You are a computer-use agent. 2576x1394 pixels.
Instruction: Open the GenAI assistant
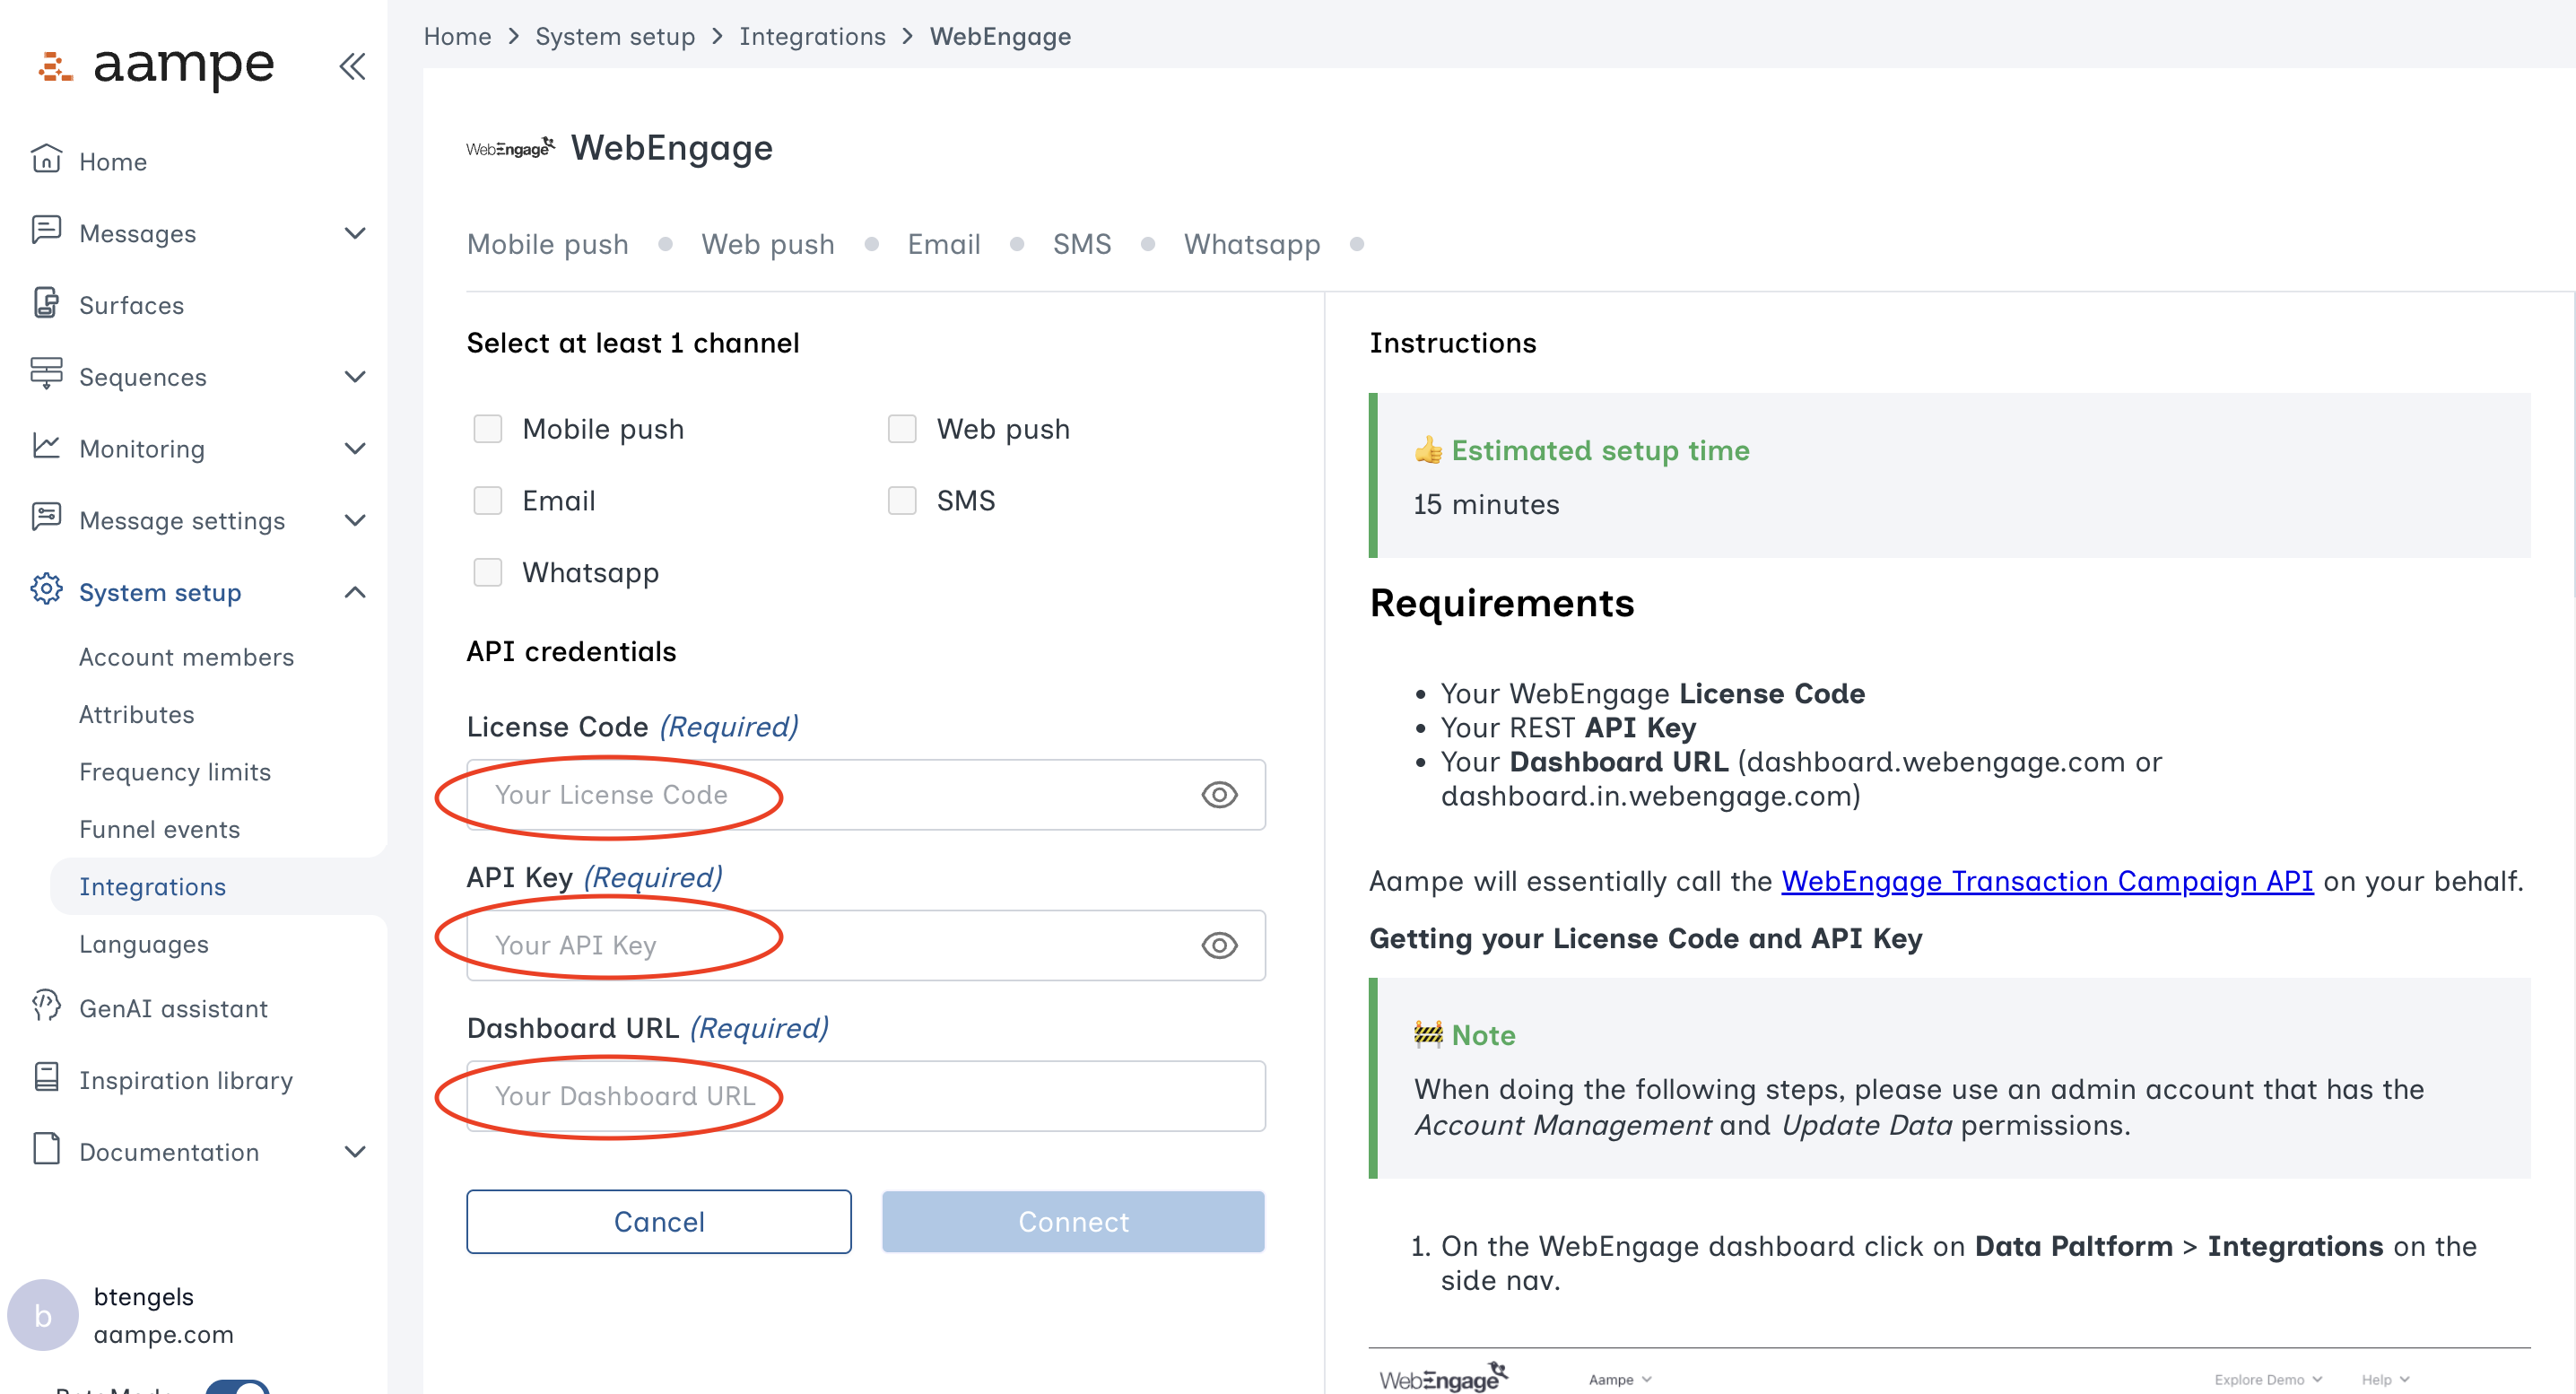point(173,1008)
